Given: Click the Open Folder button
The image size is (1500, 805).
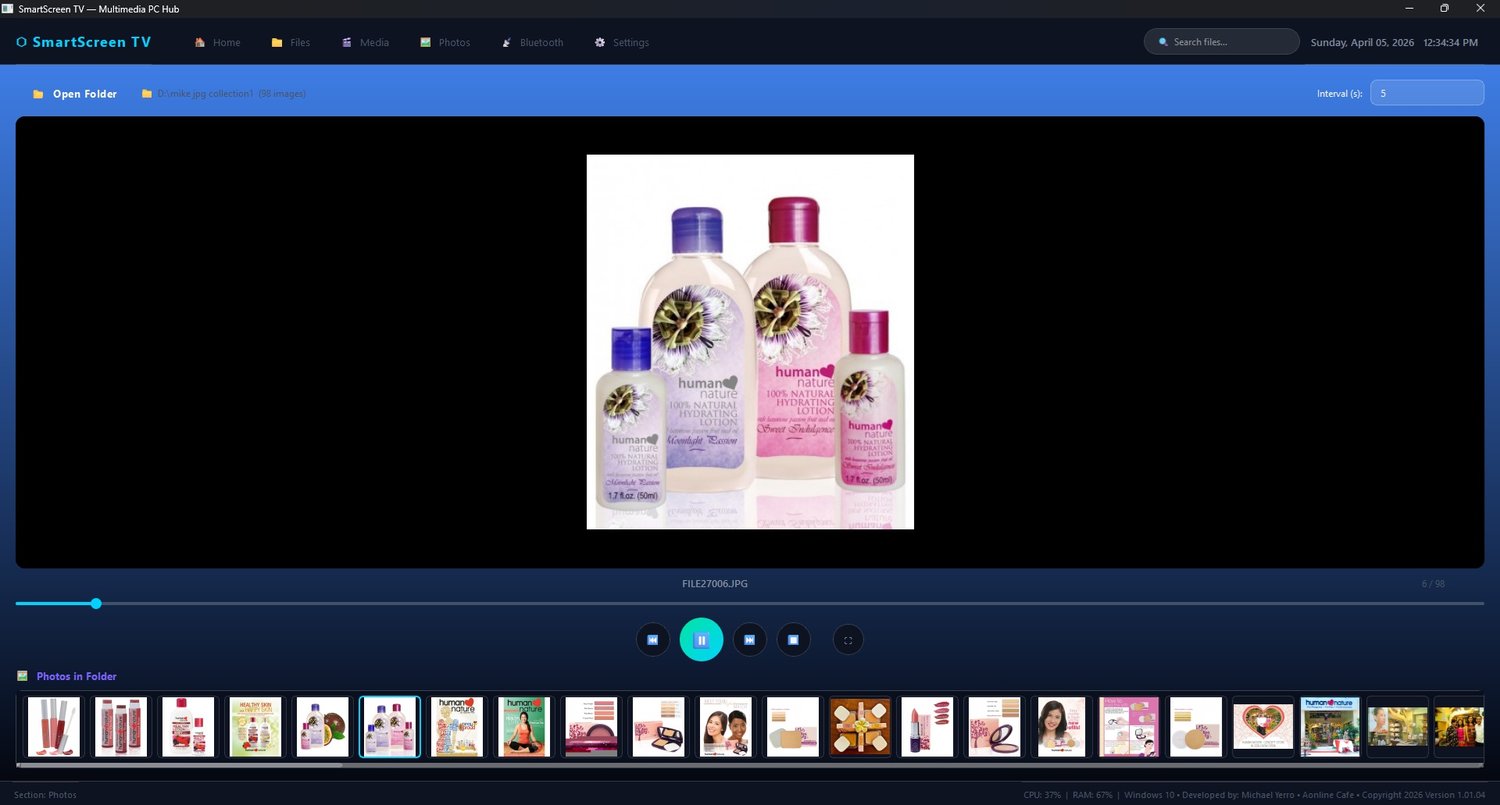Looking at the screenshot, I should pos(75,94).
